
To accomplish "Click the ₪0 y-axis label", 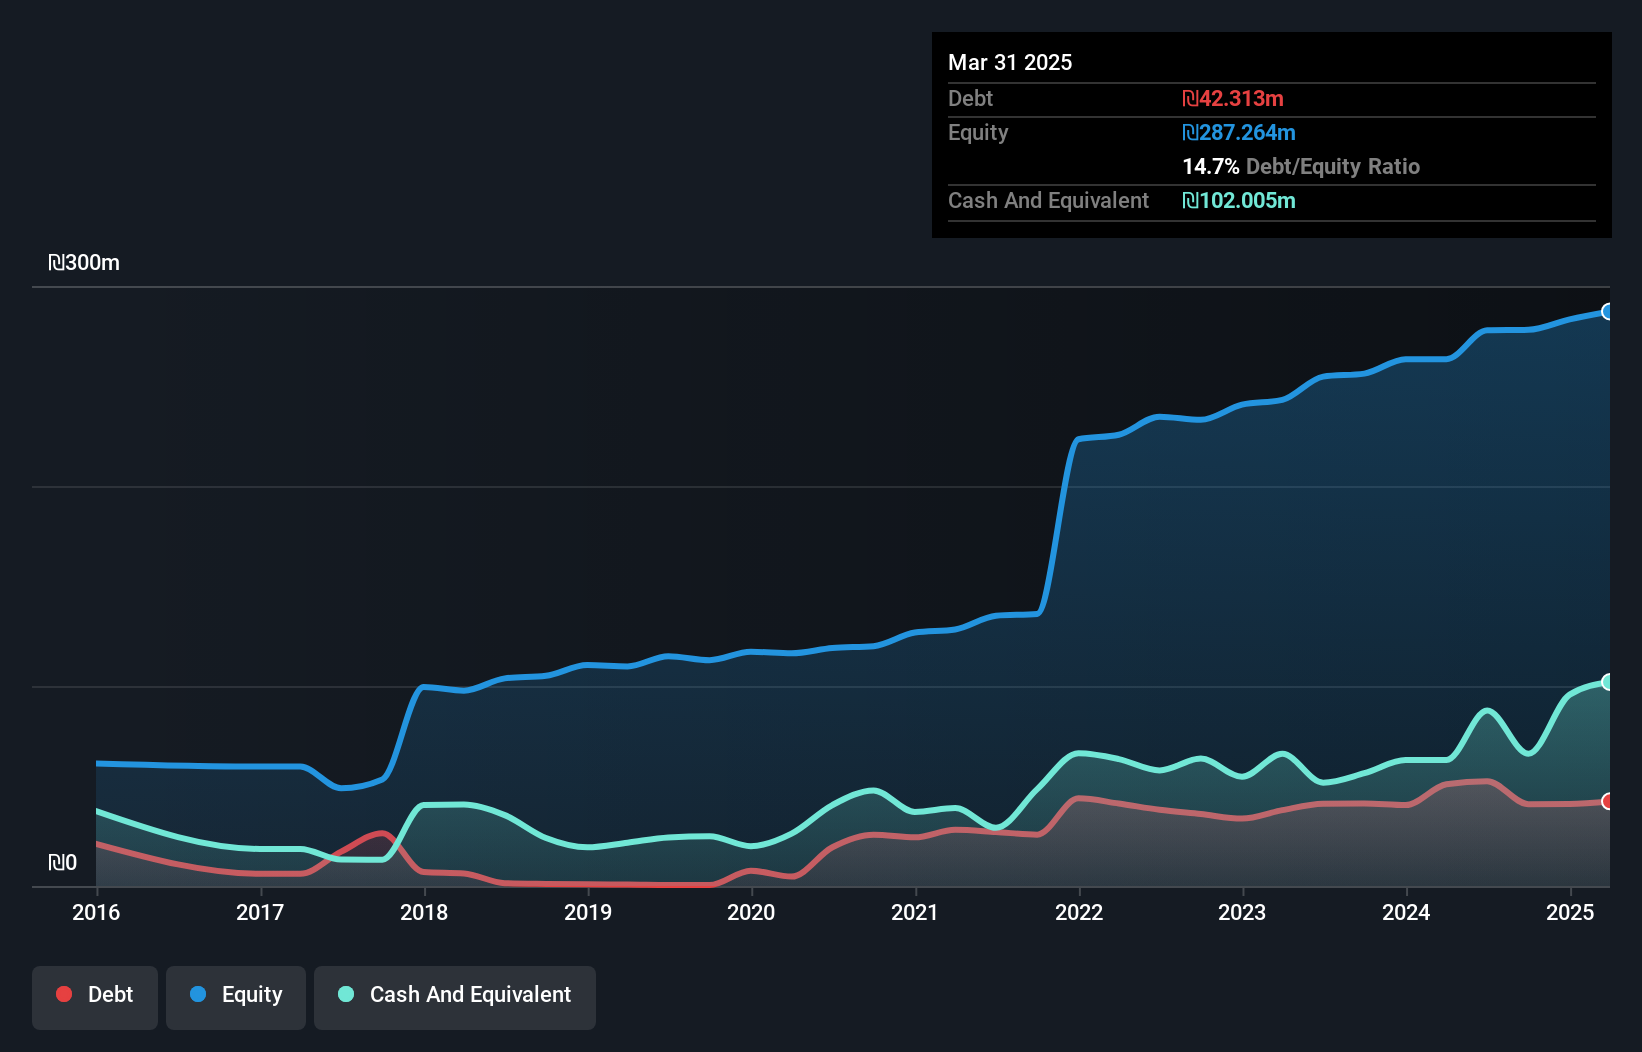I will coord(62,863).
